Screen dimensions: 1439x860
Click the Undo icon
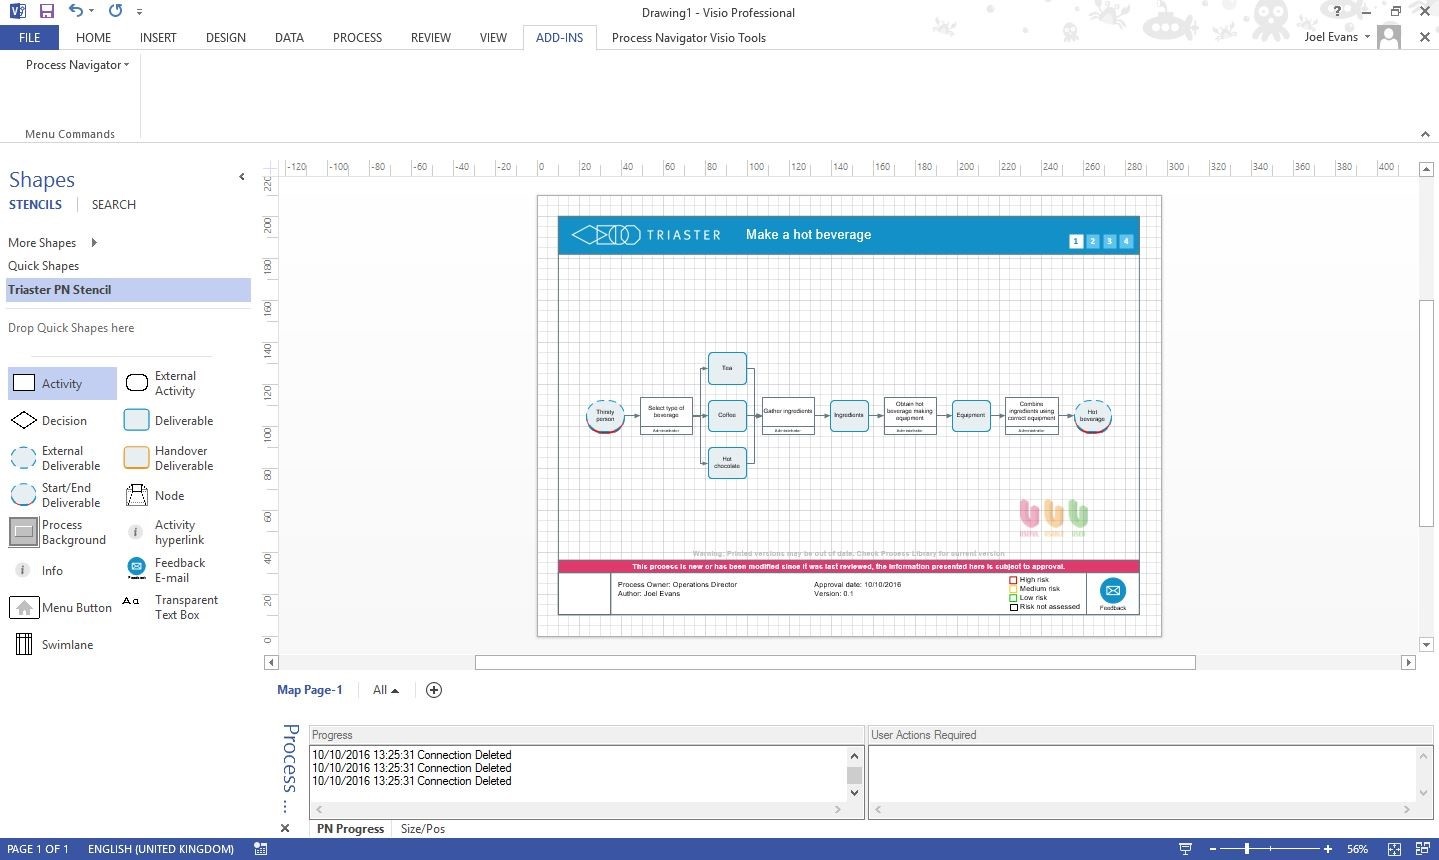click(75, 12)
